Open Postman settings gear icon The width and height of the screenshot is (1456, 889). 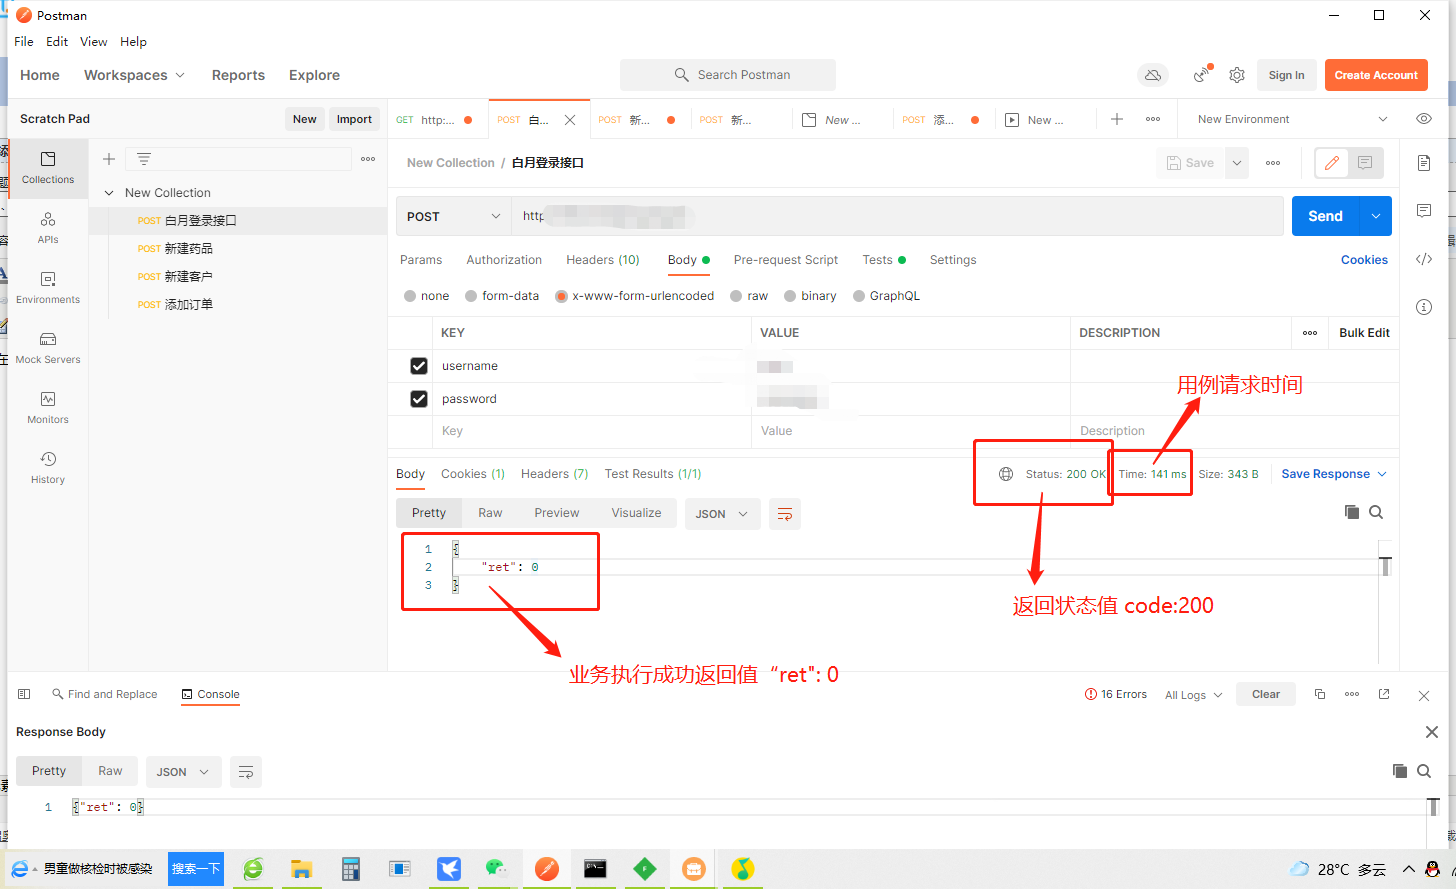1237,75
